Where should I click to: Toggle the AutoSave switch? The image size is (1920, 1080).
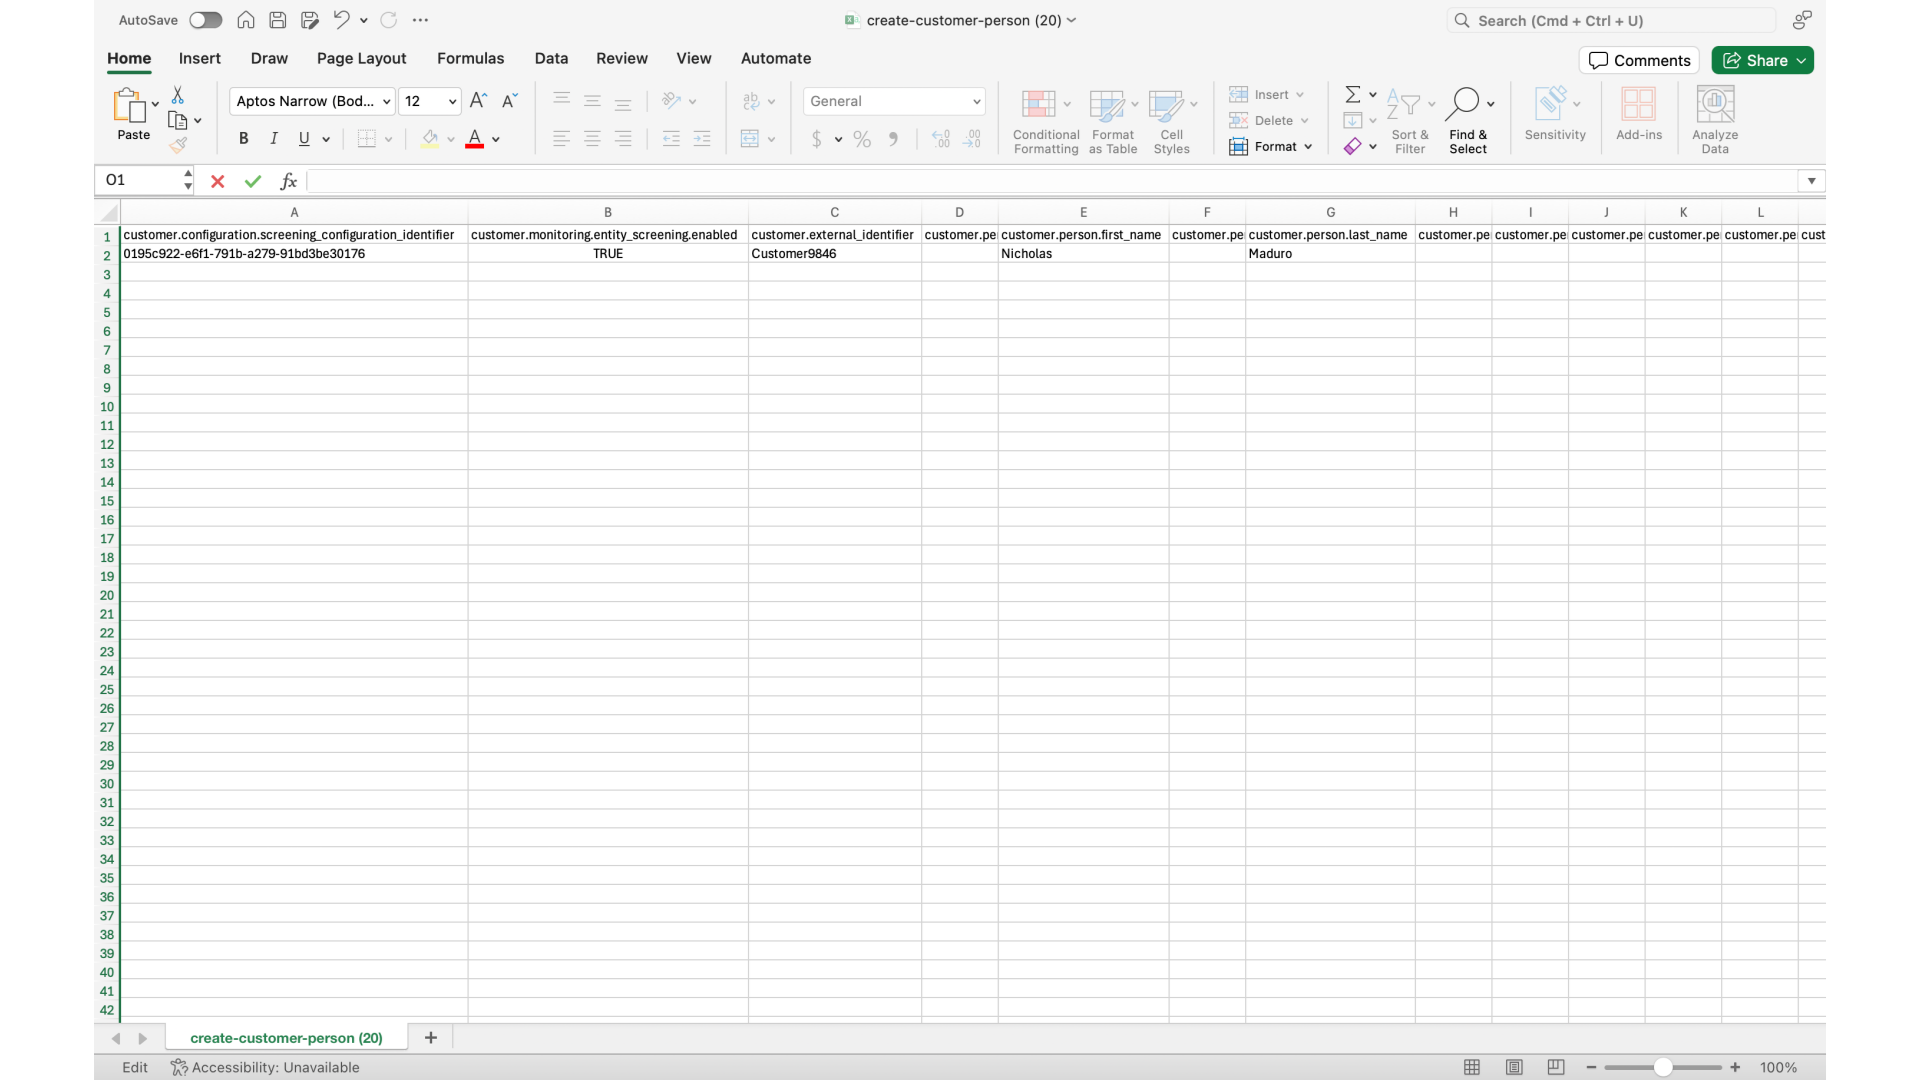coord(205,20)
